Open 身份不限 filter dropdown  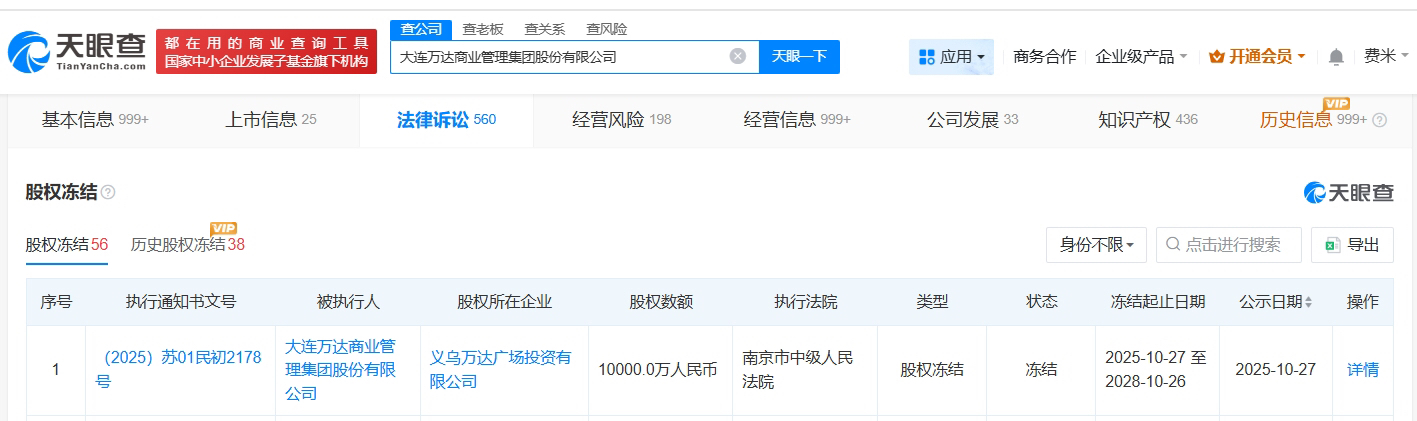click(x=1095, y=245)
